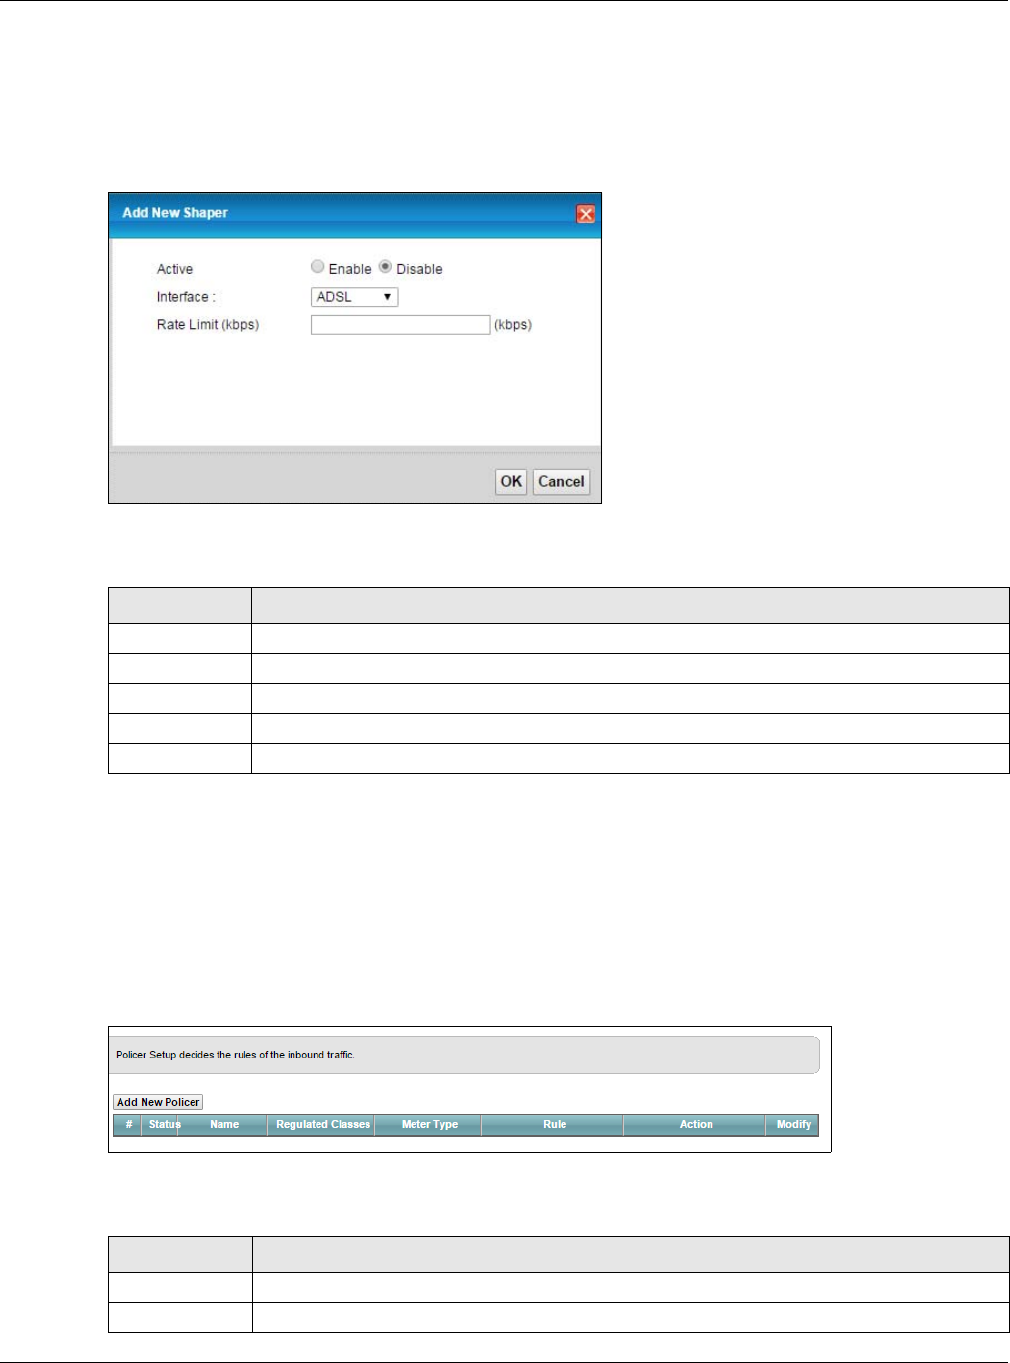1010x1363 pixels.
Task: Click the Active label
Action: coord(175,269)
